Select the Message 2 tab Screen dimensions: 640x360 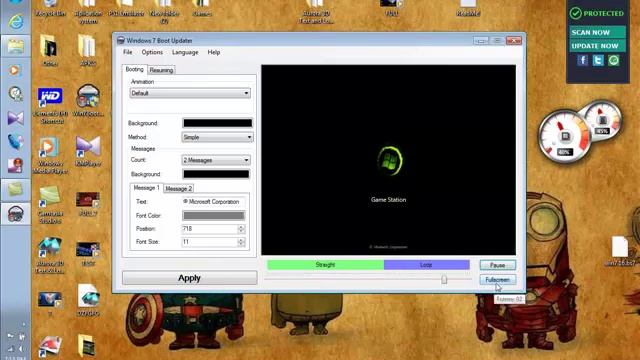(178, 189)
